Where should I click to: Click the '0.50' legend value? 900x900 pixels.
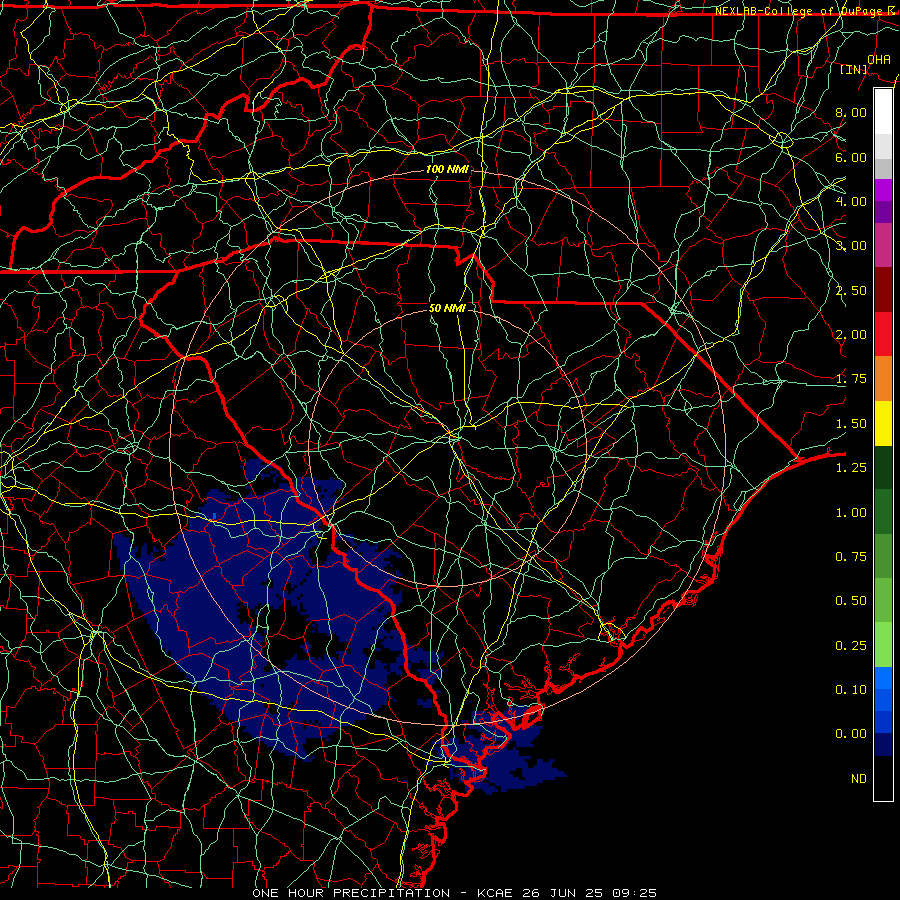tap(851, 600)
